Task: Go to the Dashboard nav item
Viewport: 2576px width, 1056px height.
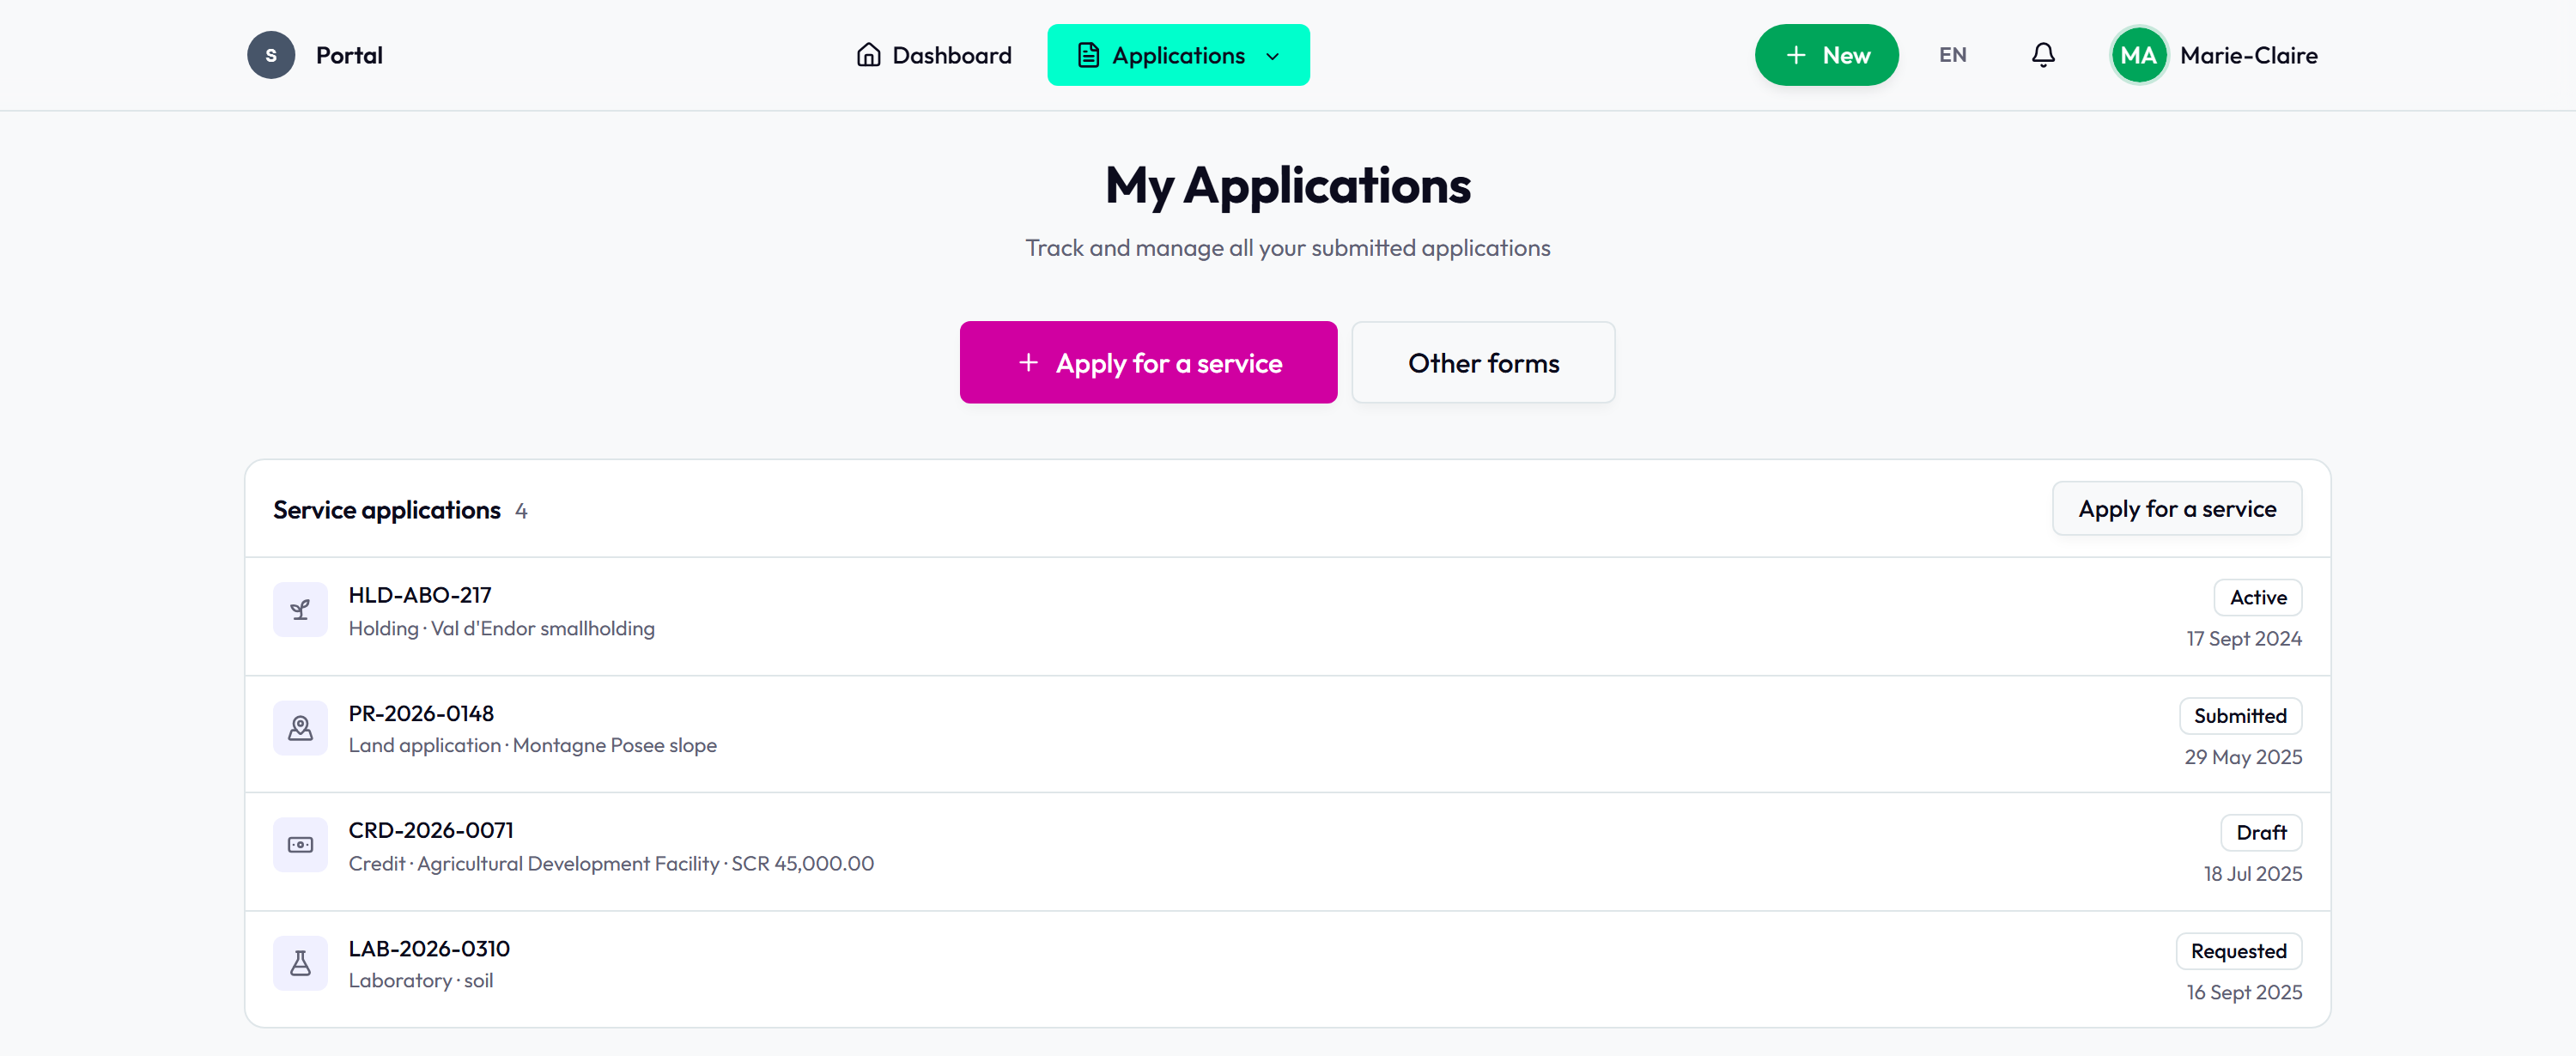Action: tap(933, 55)
